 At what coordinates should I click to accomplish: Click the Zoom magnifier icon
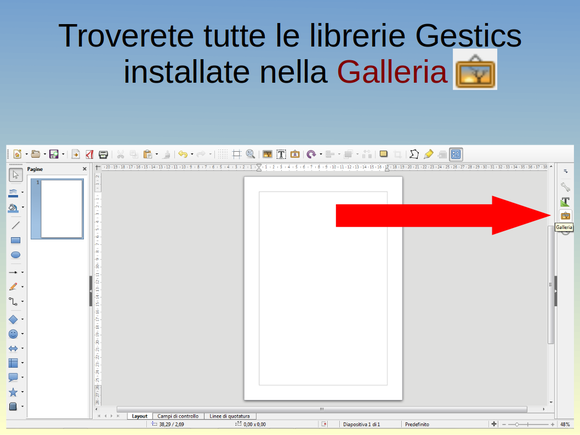coord(250,154)
